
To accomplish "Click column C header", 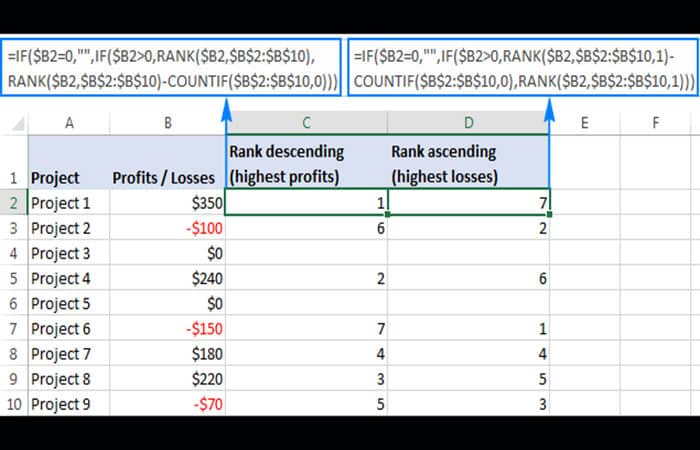I will point(306,123).
